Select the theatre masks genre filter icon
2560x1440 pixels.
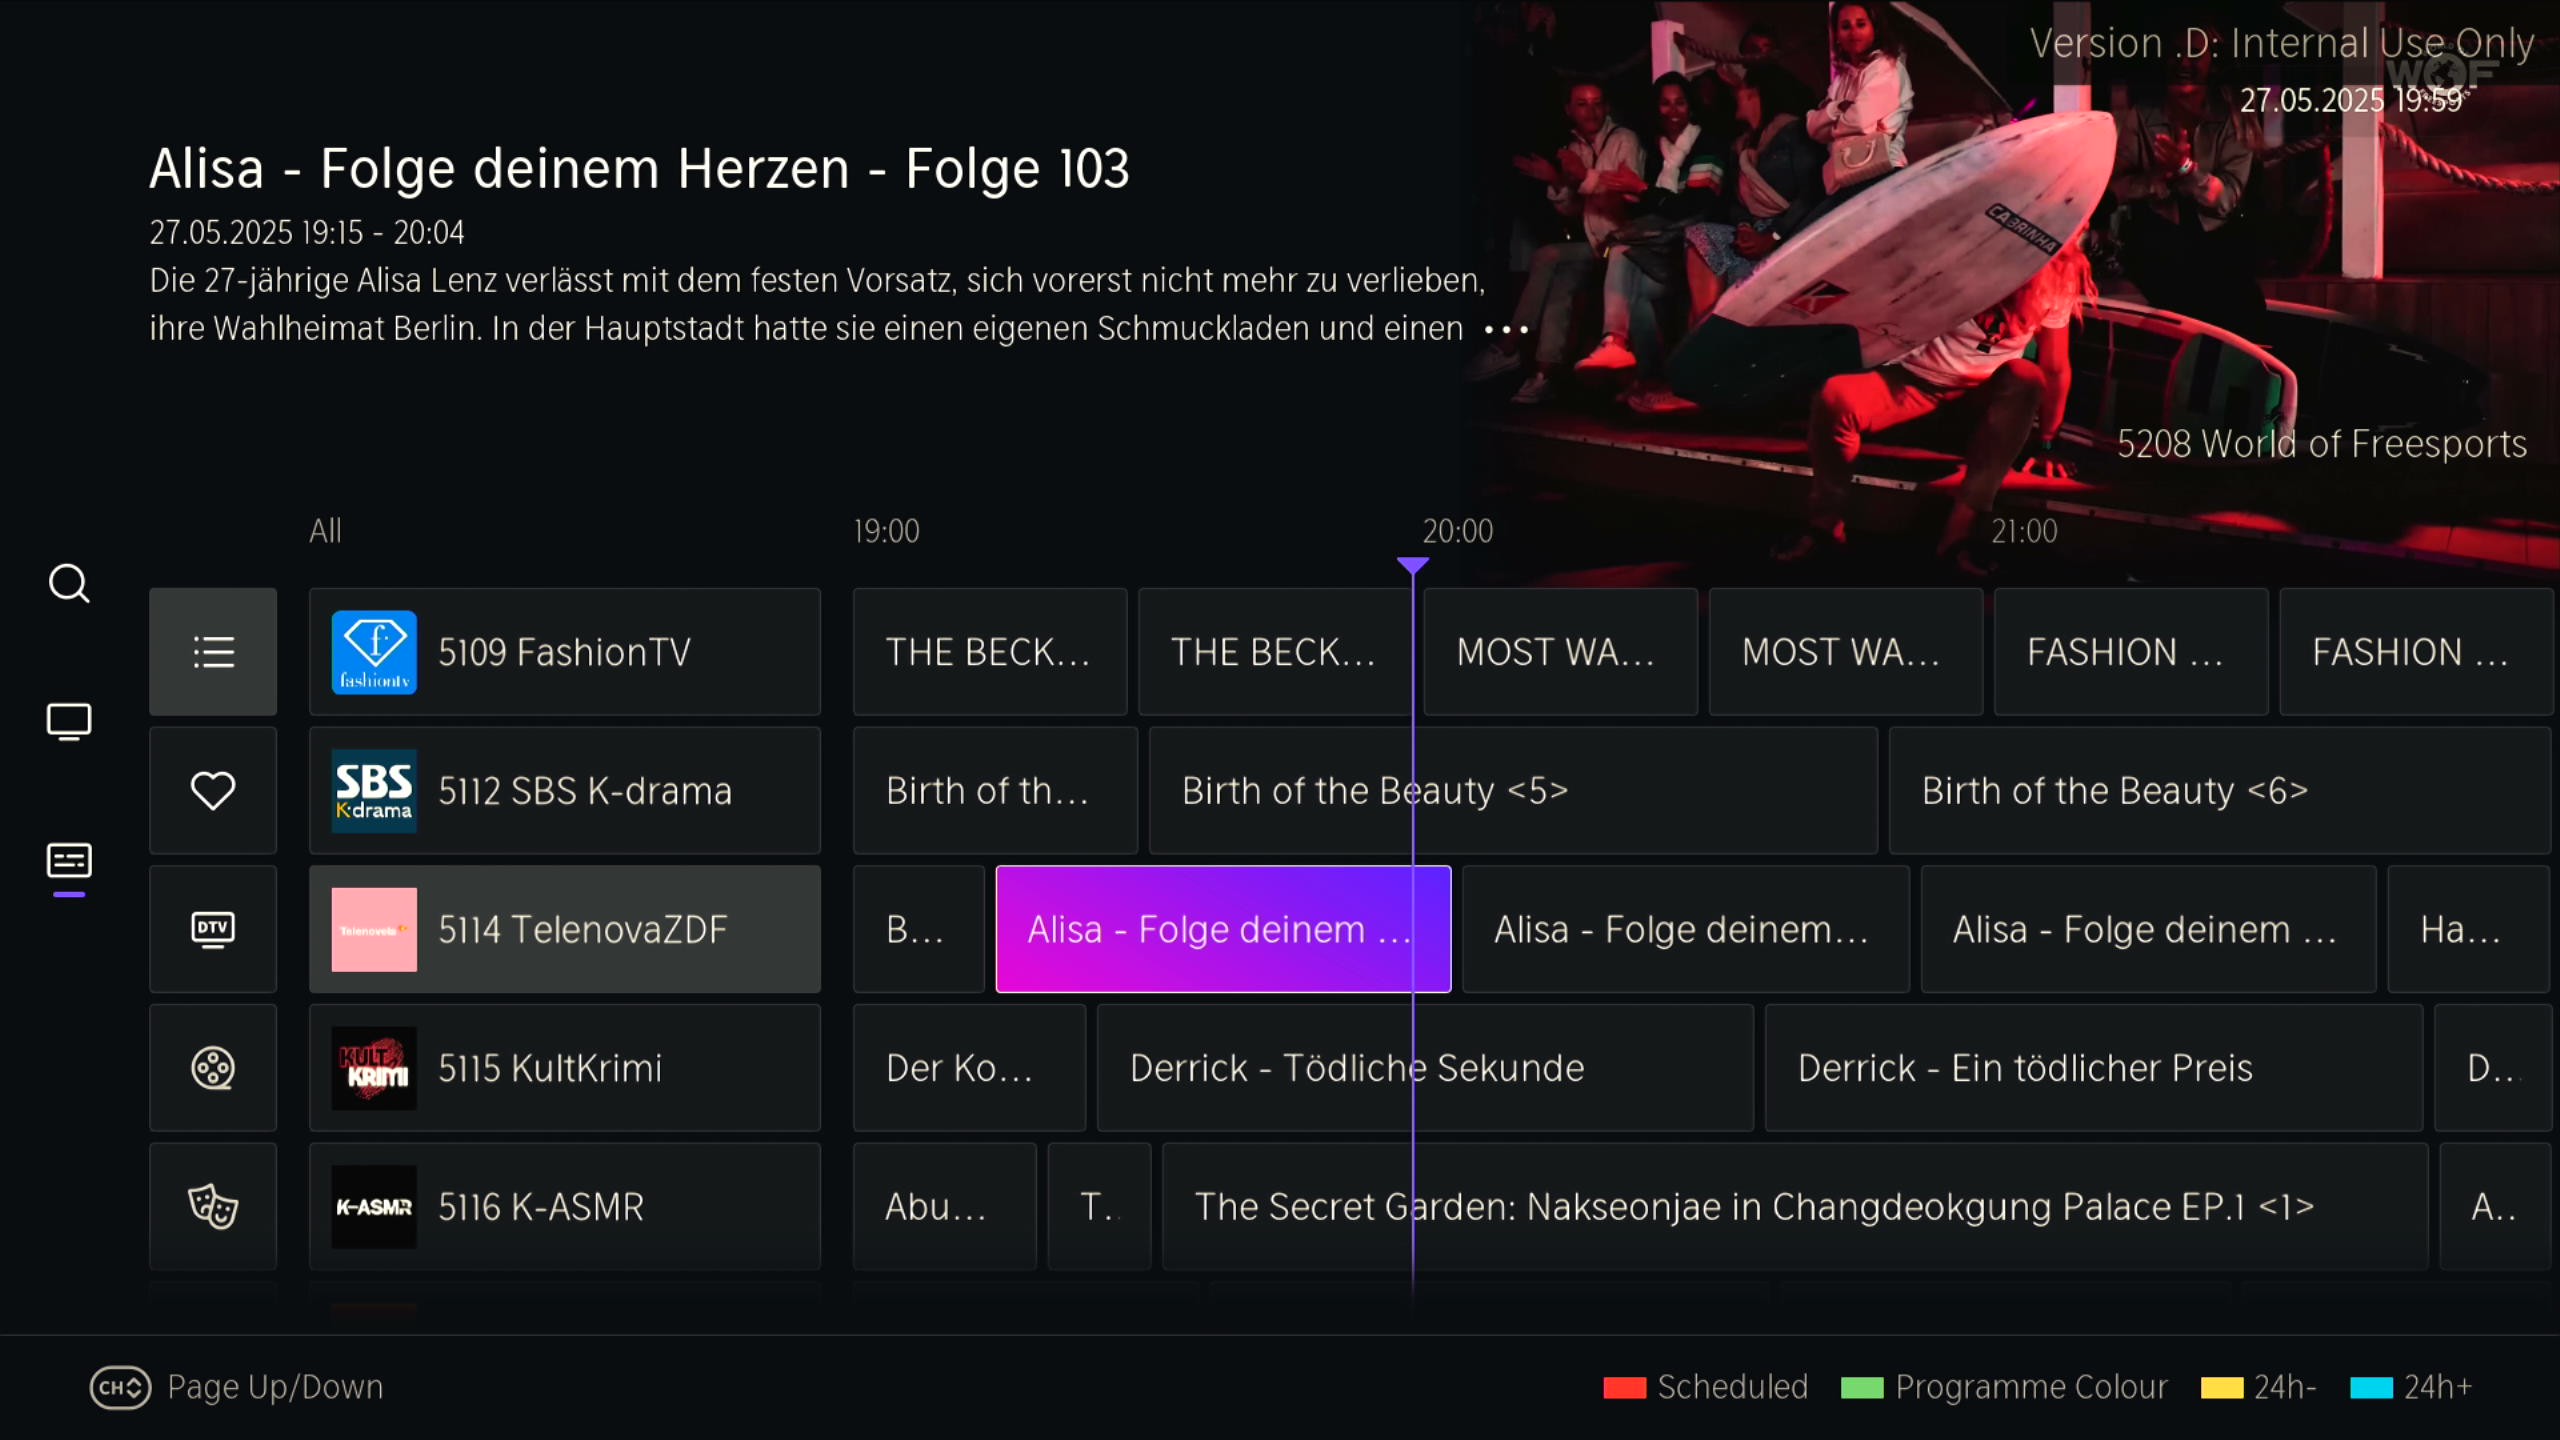213,1207
